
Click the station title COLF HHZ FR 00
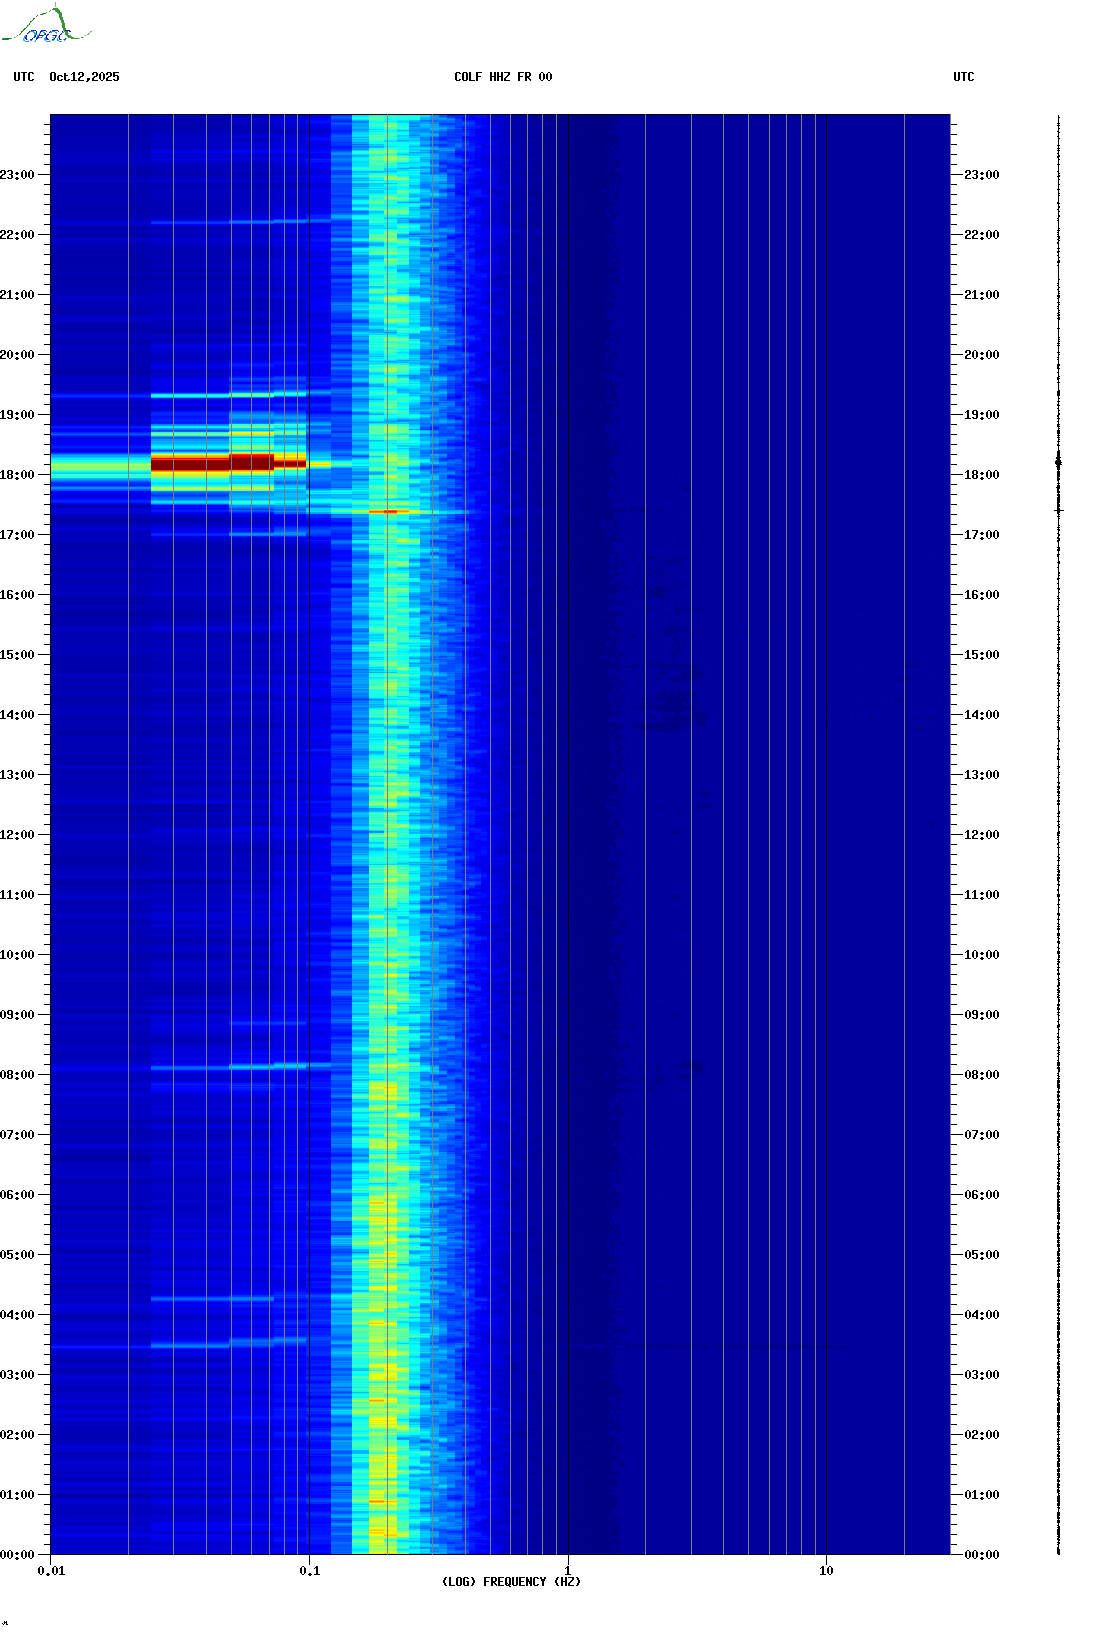click(x=503, y=77)
